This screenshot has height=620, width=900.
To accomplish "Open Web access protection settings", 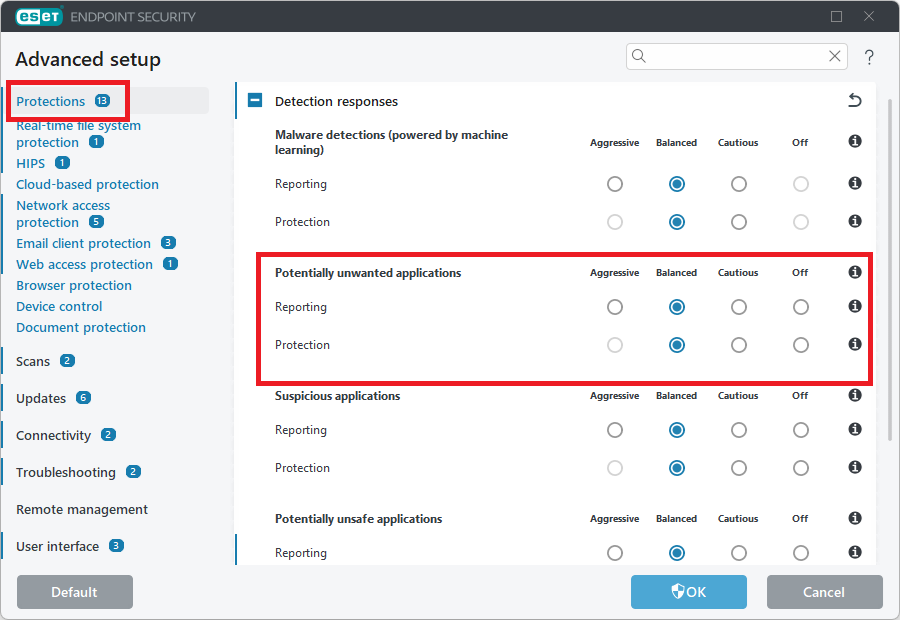I will [84, 265].
